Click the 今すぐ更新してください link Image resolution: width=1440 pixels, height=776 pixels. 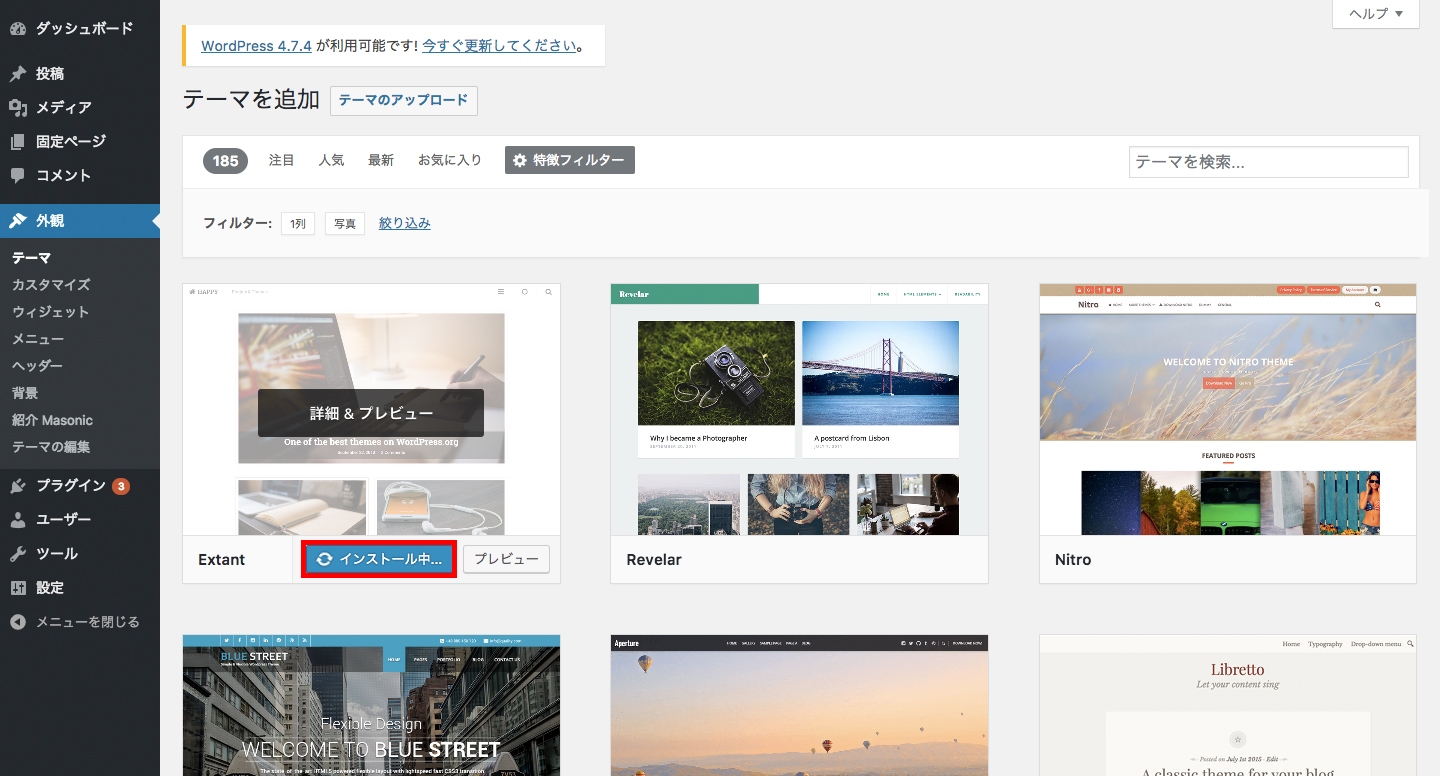click(500, 46)
